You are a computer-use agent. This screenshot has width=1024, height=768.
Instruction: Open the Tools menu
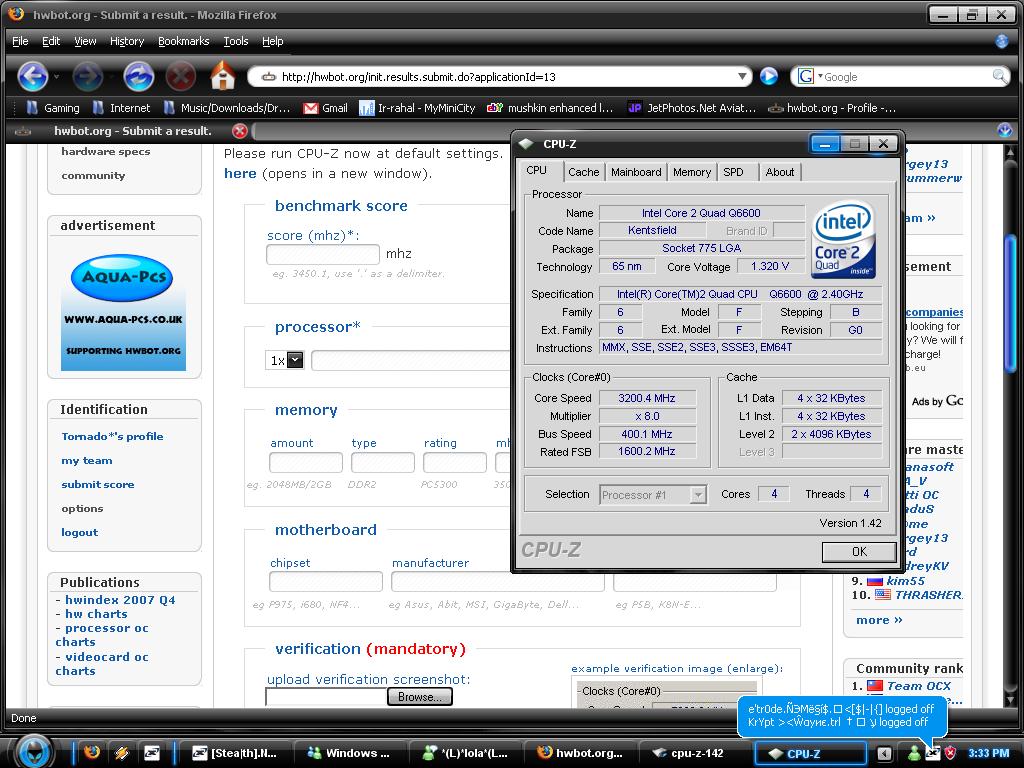tap(236, 41)
